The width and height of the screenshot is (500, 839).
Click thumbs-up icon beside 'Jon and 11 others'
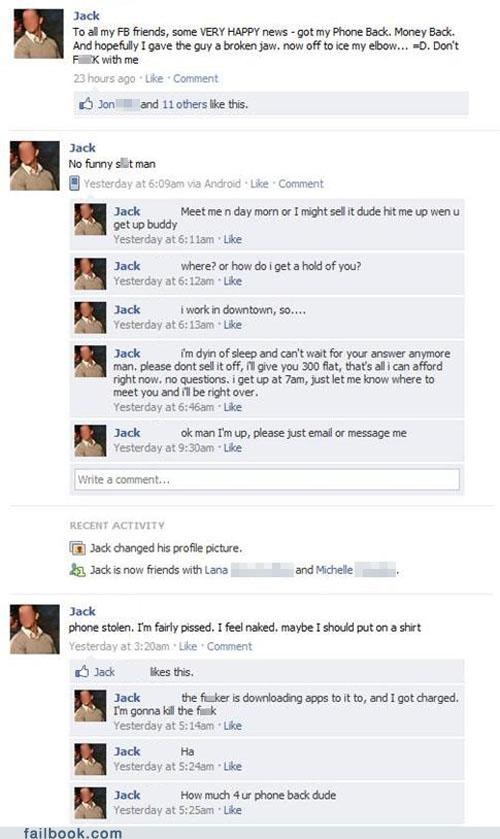[x=86, y=104]
